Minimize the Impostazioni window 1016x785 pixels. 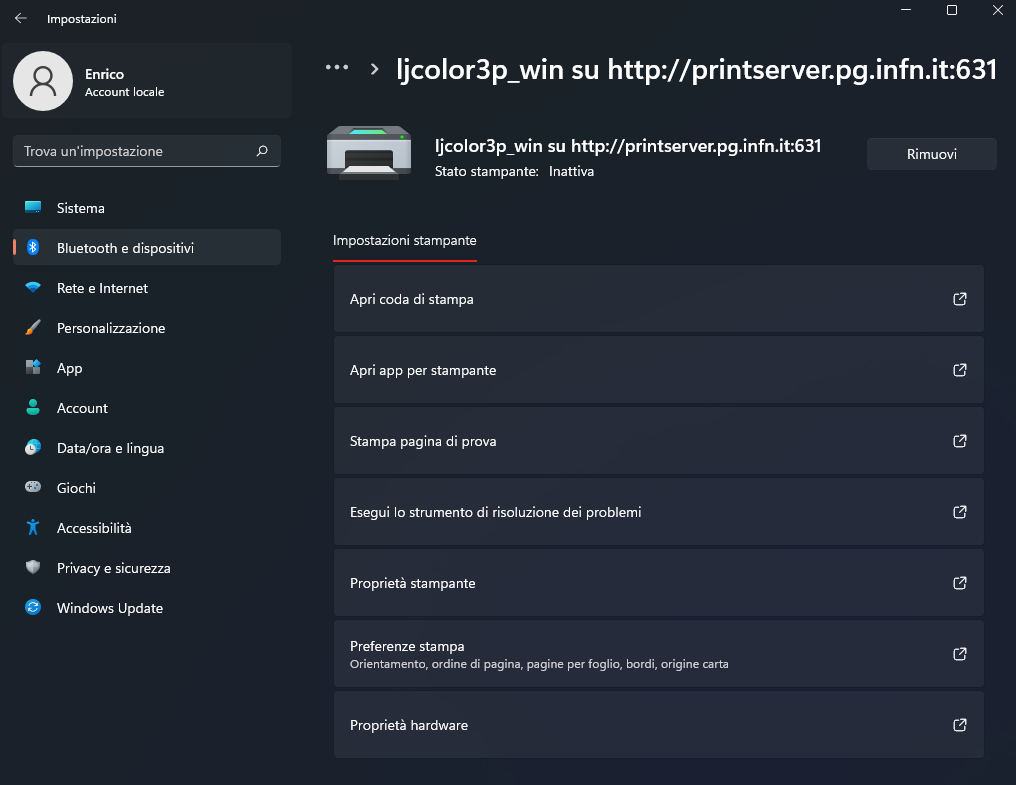coord(906,10)
